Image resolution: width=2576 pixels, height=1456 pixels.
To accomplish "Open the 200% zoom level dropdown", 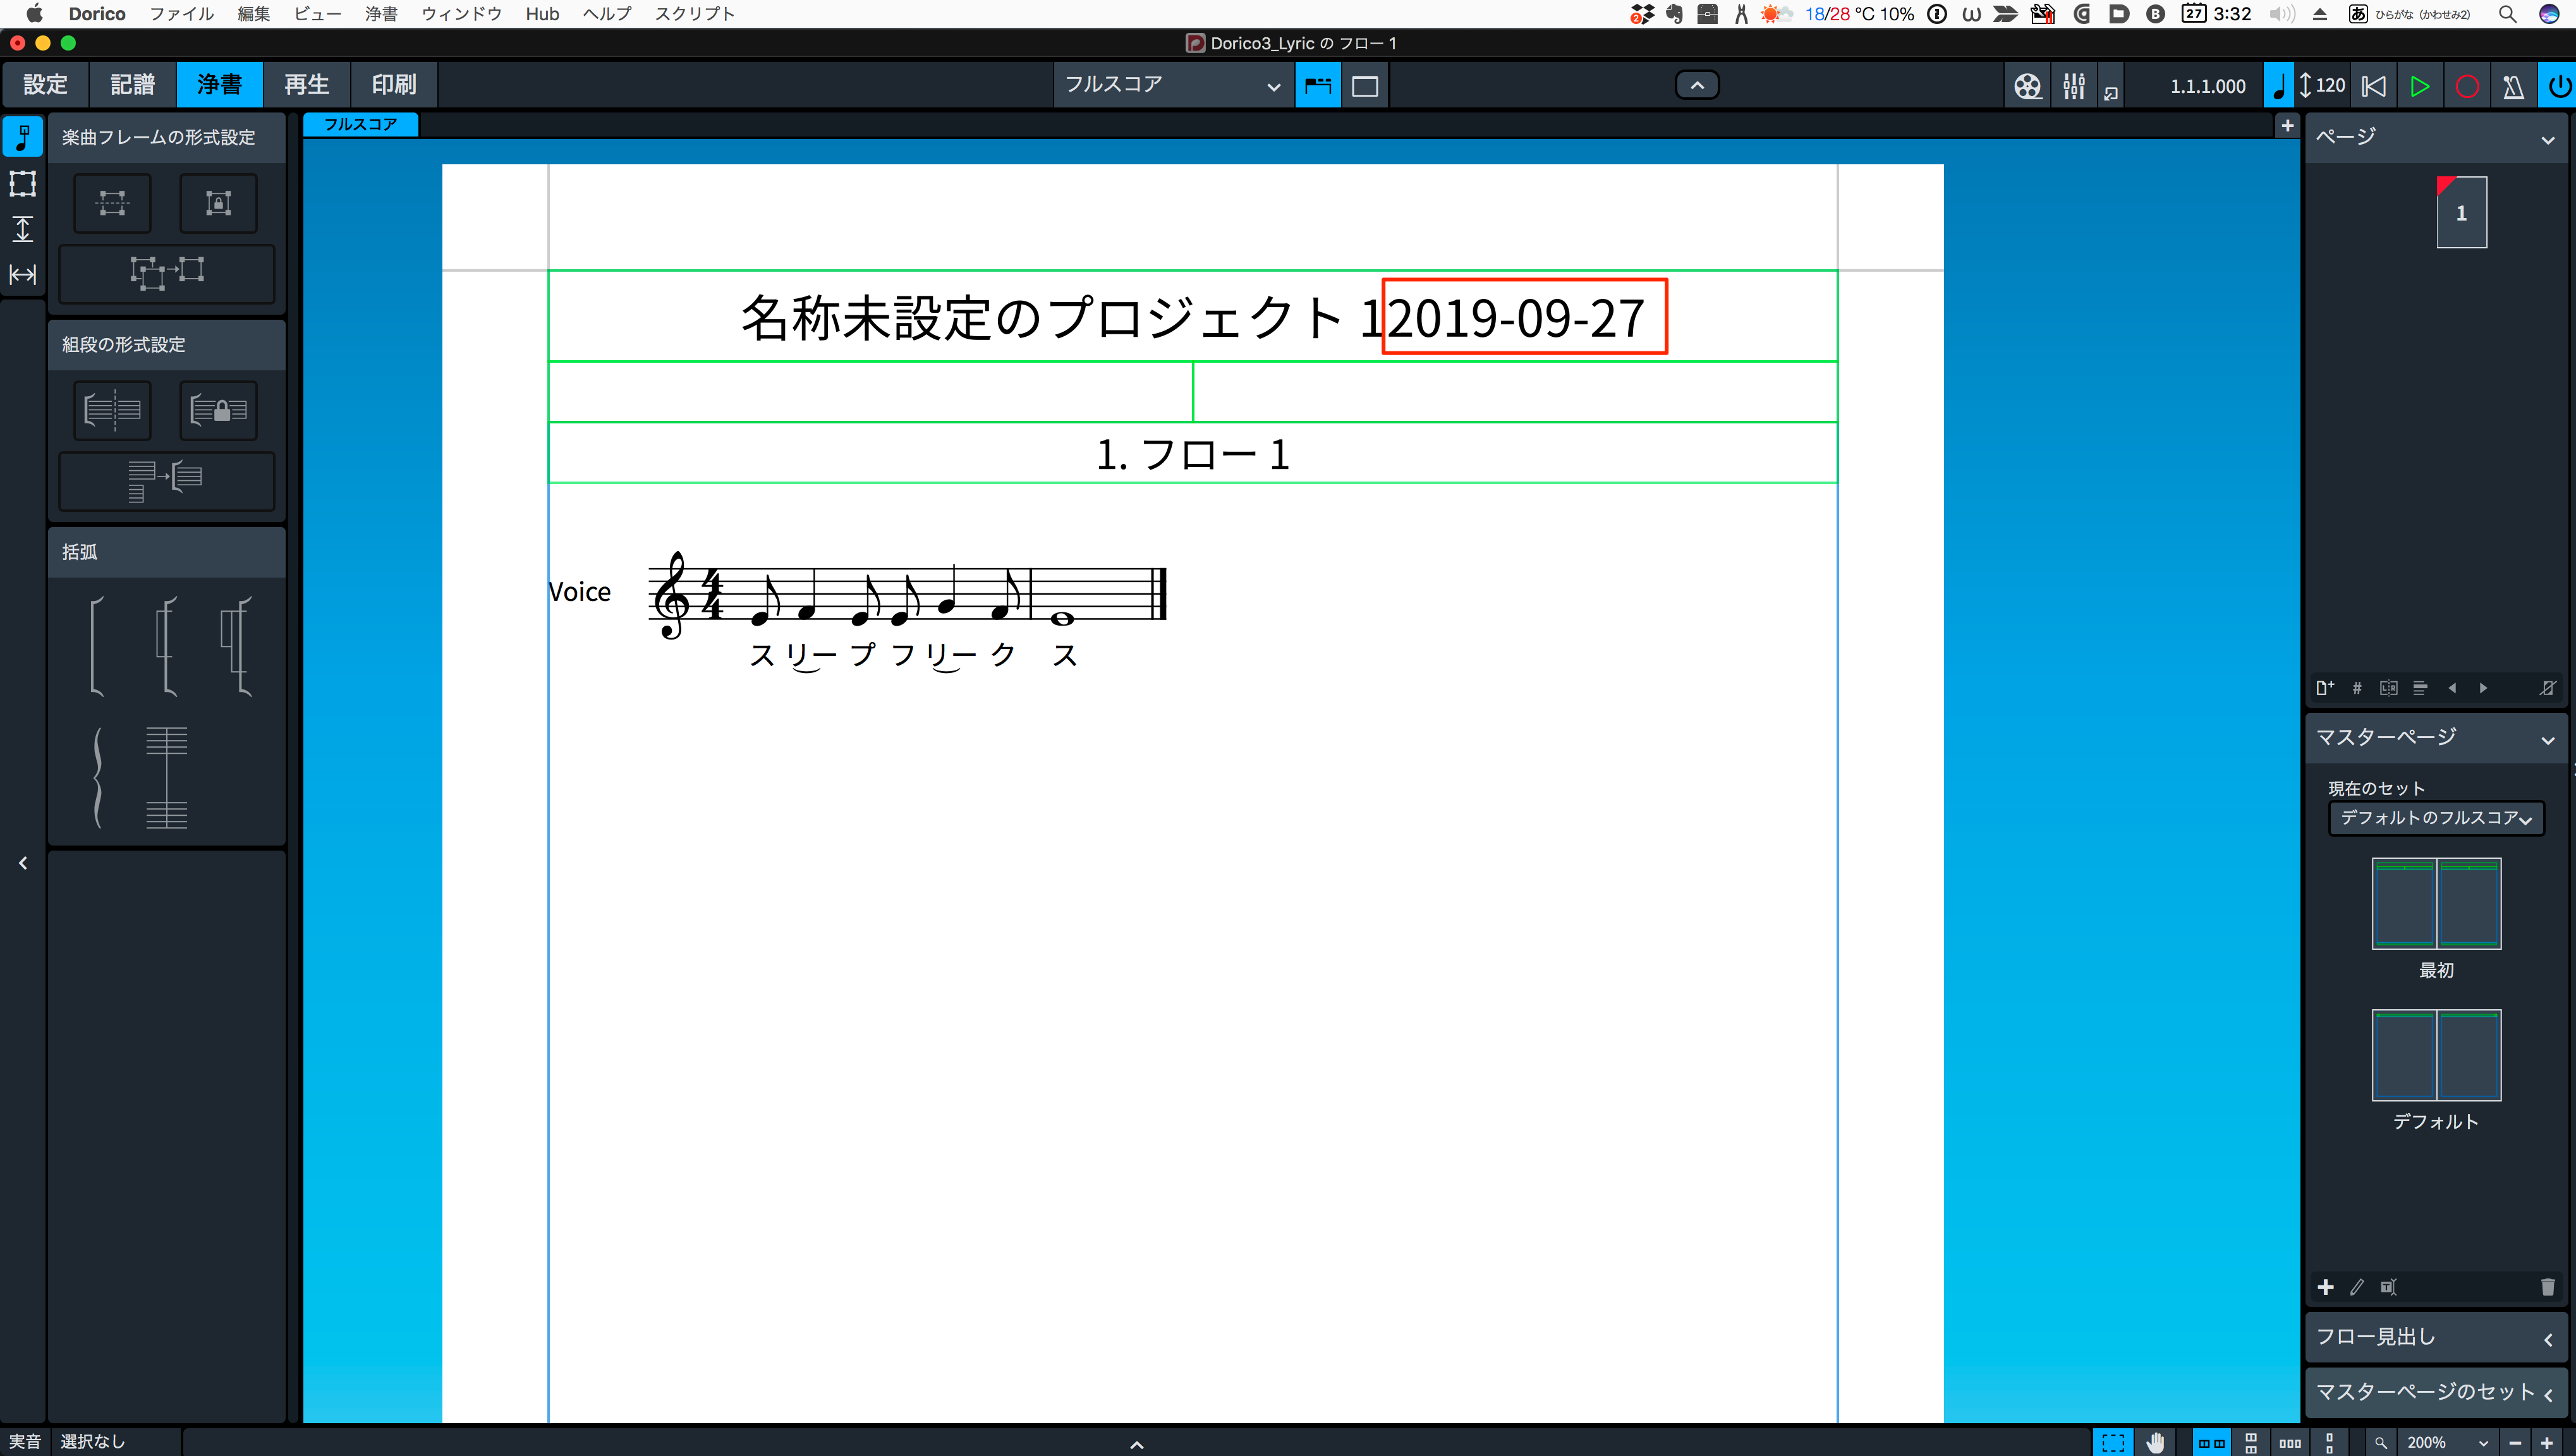I will pyautogui.click(x=2446, y=1442).
